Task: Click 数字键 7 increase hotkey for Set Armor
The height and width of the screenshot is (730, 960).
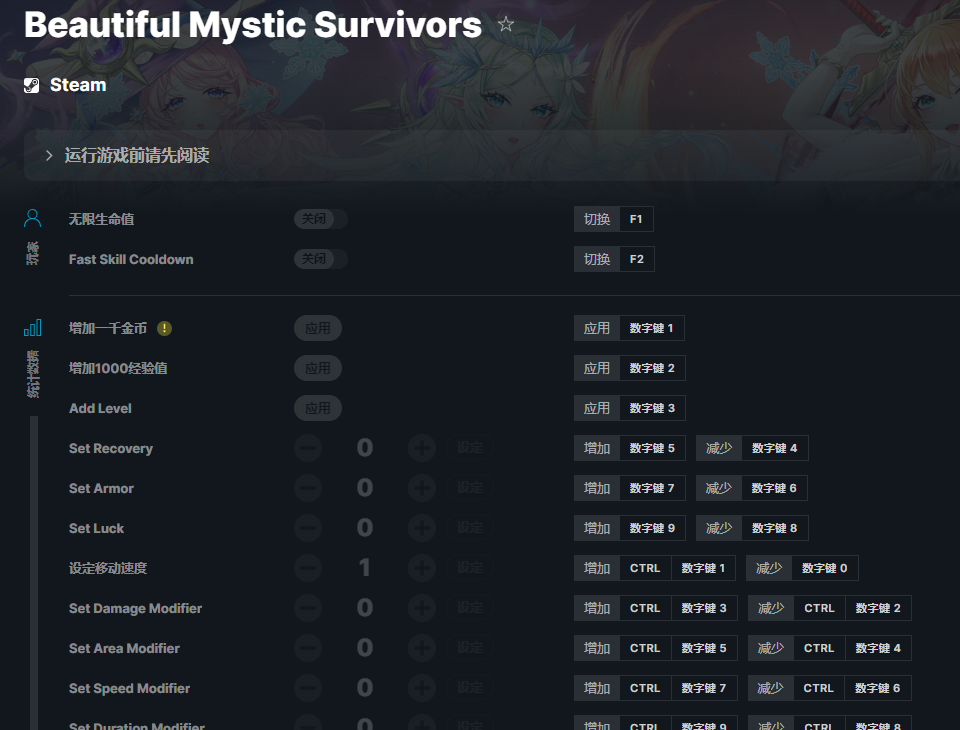Action: [652, 488]
